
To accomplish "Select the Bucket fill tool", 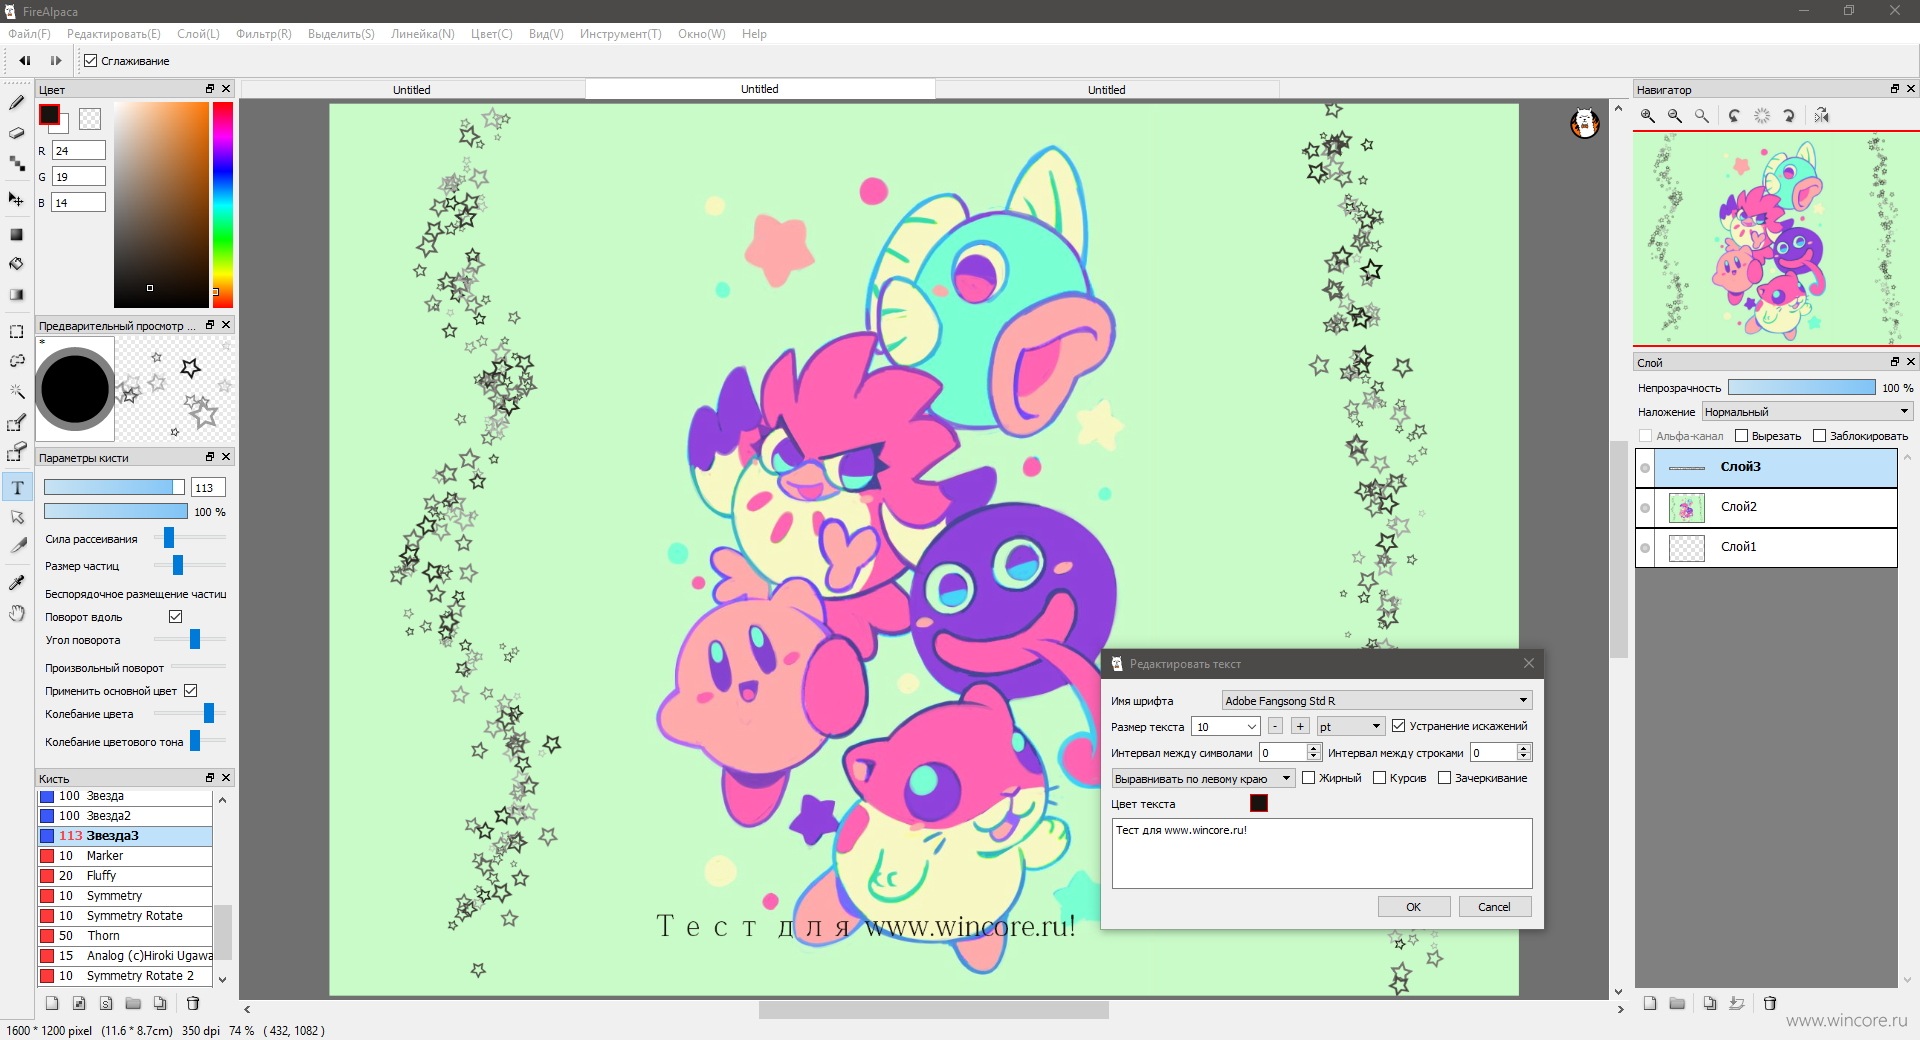I will pos(16,264).
